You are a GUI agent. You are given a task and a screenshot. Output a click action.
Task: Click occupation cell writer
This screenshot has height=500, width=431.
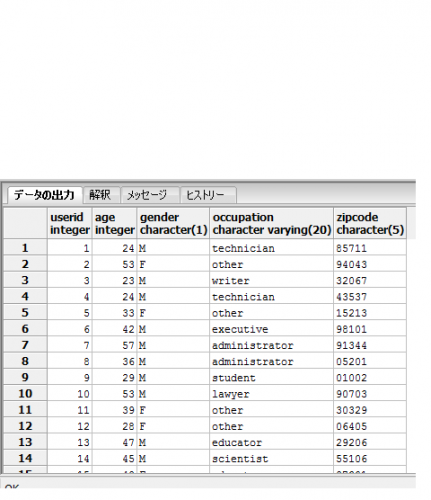point(271,280)
